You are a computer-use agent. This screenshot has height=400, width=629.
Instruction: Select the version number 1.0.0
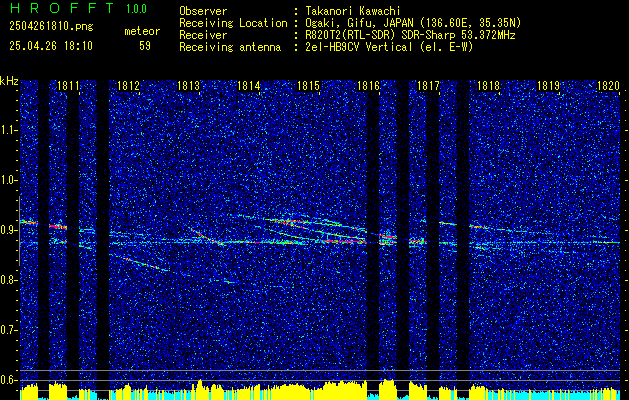[136, 9]
